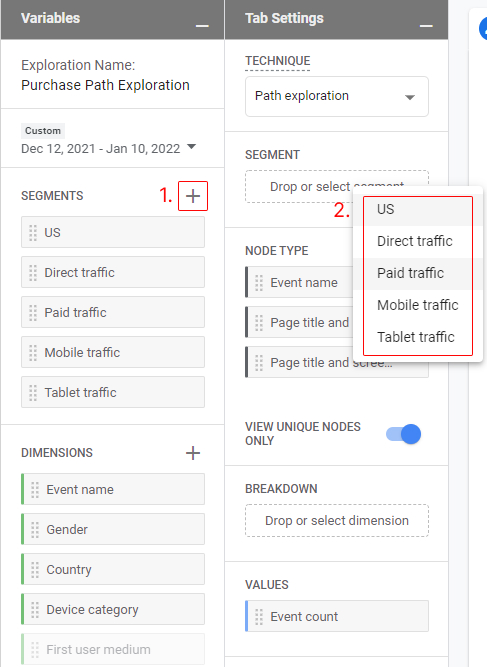Select Mobile traffic in segment popup list

pos(418,305)
